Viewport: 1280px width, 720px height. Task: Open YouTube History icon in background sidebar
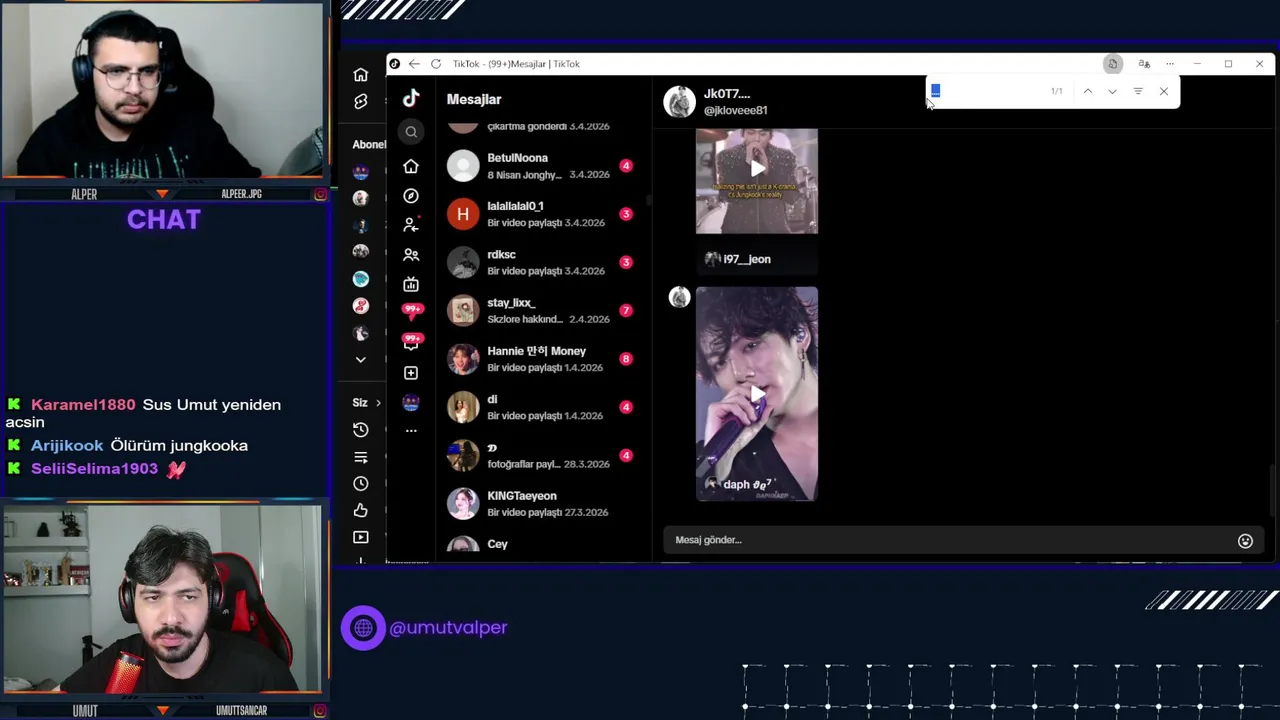[x=360, y=430]
